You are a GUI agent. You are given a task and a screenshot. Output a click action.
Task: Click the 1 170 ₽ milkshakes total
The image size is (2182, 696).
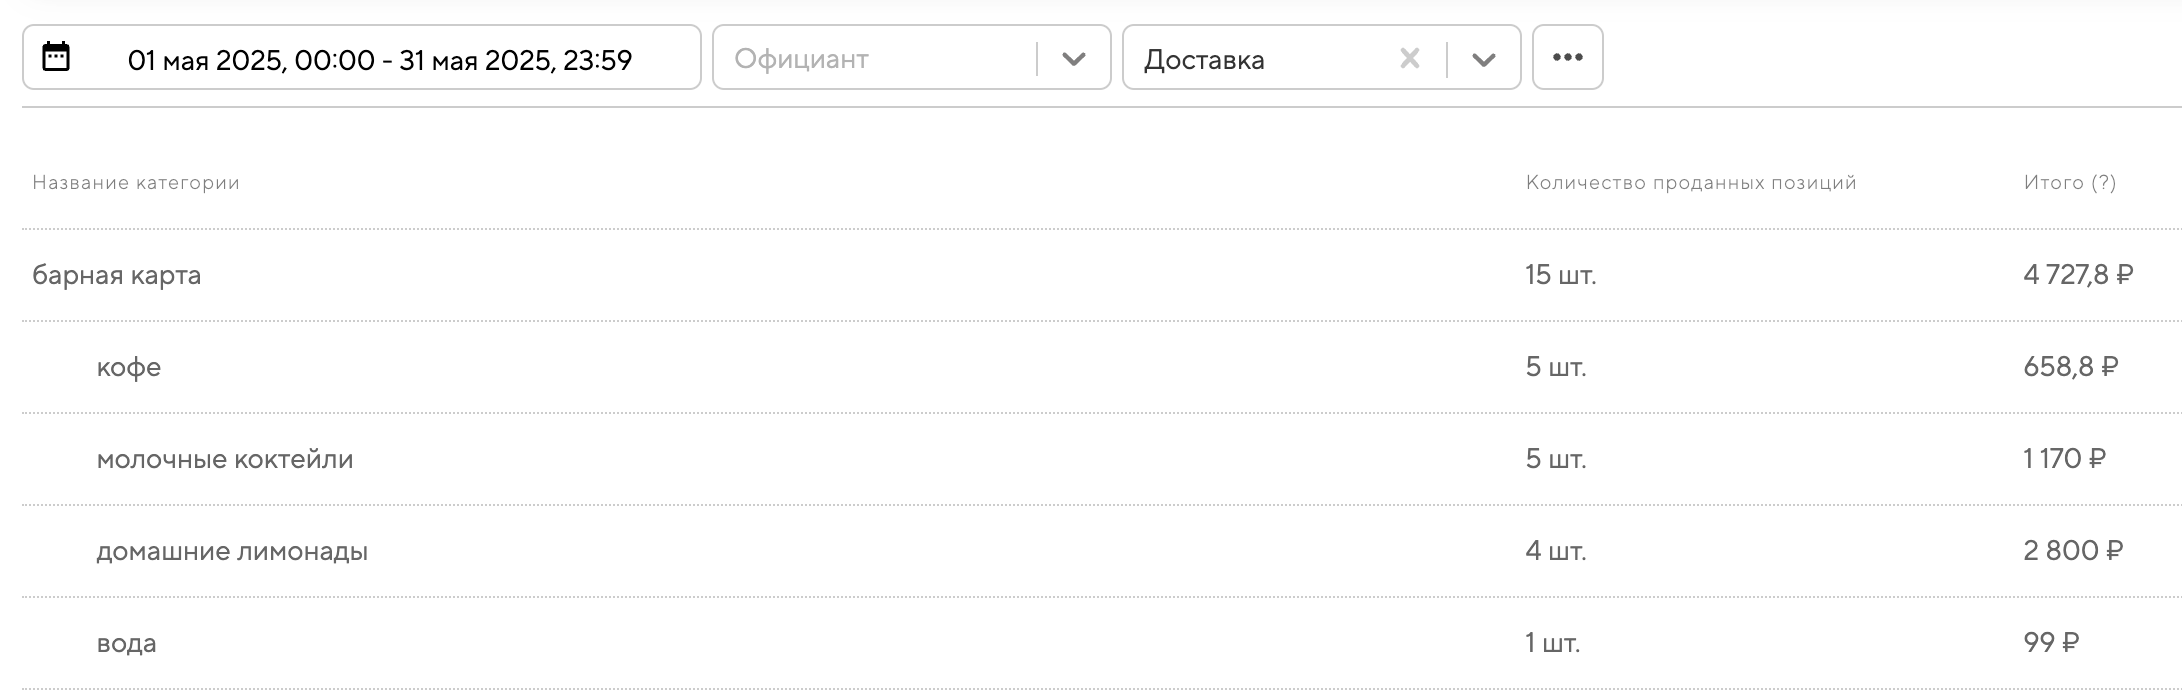(2064, 459)
